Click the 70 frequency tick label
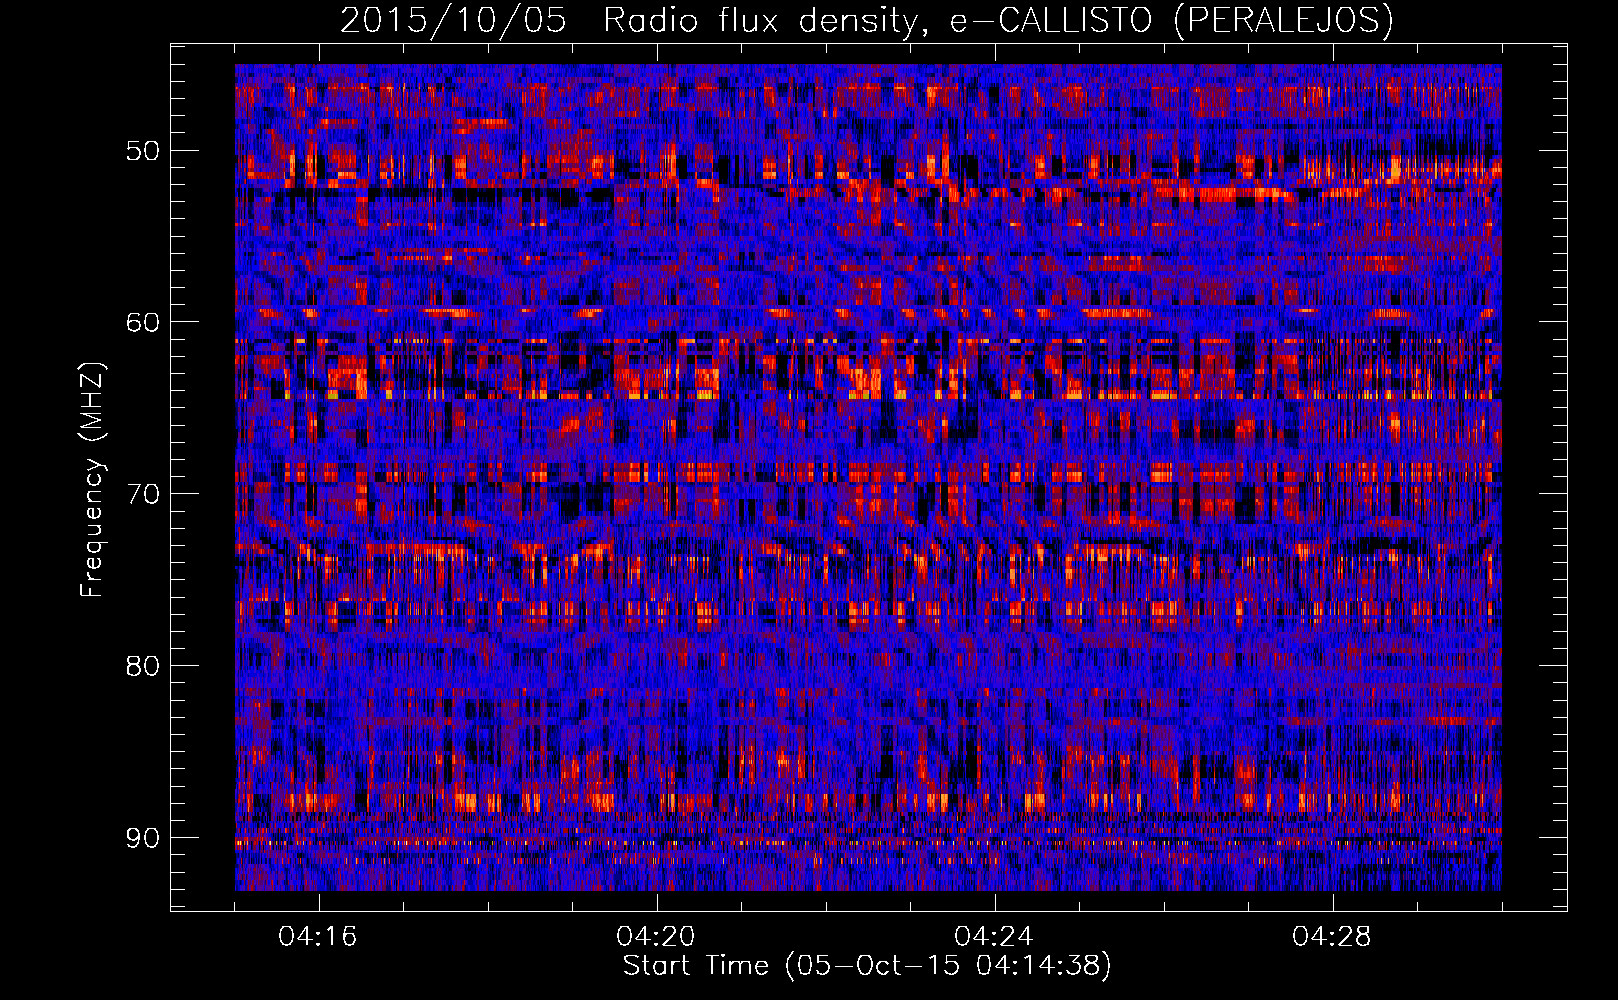Image resolution: width=1618 pixels, height=1000 pixels. tap(143, 494)
